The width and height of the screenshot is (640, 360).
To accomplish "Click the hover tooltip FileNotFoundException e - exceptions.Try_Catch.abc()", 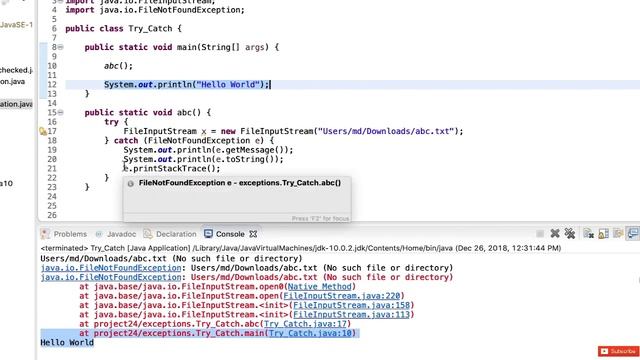I will click(x=240, y=183).
